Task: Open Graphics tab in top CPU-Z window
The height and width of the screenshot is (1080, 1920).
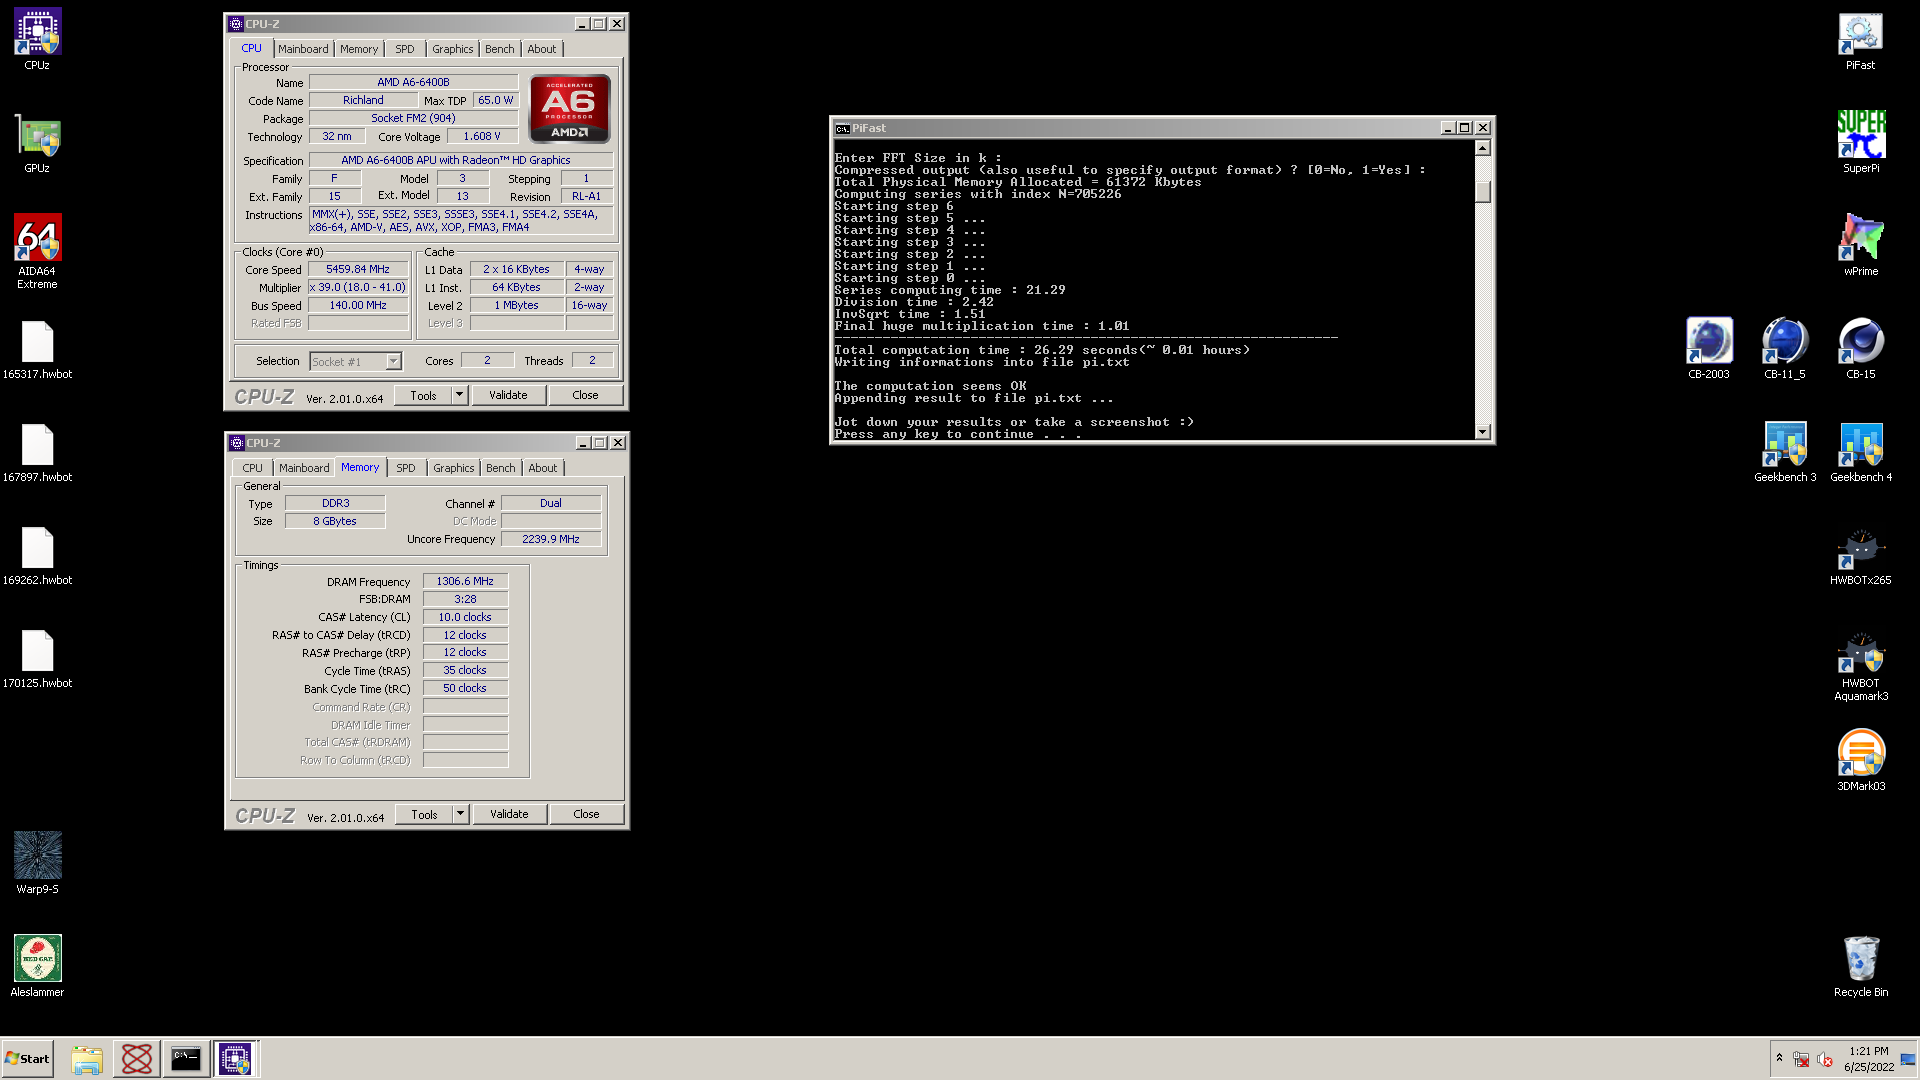Action: (x=452, y=49)
